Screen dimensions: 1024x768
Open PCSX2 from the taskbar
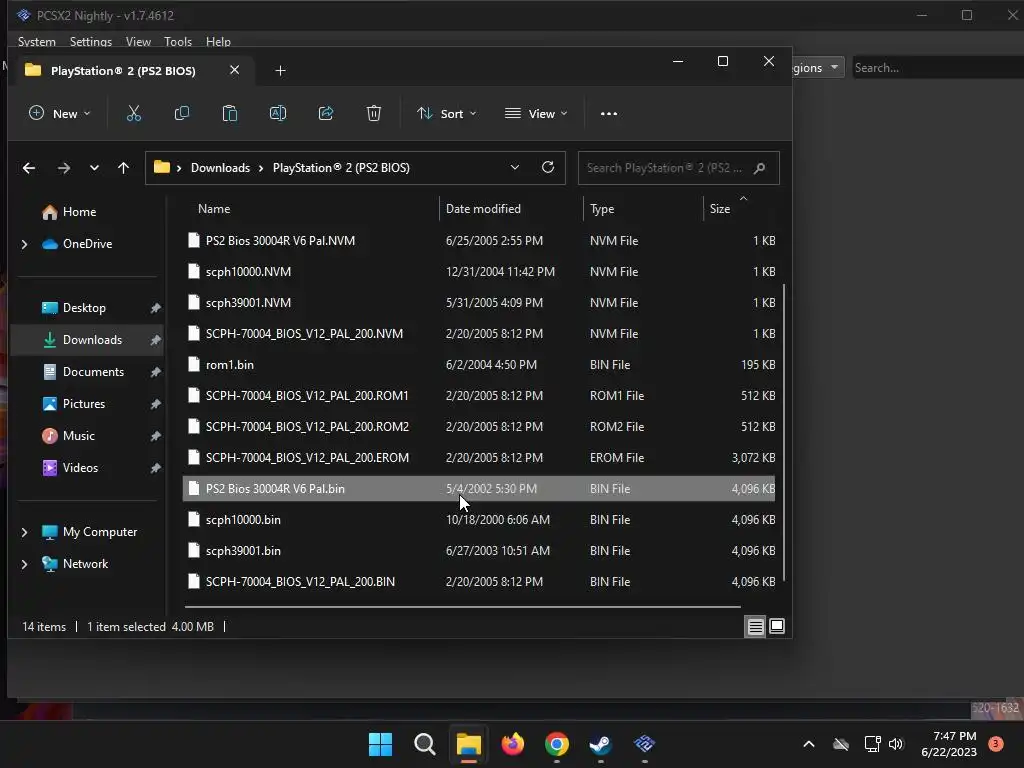pos(645,744)
